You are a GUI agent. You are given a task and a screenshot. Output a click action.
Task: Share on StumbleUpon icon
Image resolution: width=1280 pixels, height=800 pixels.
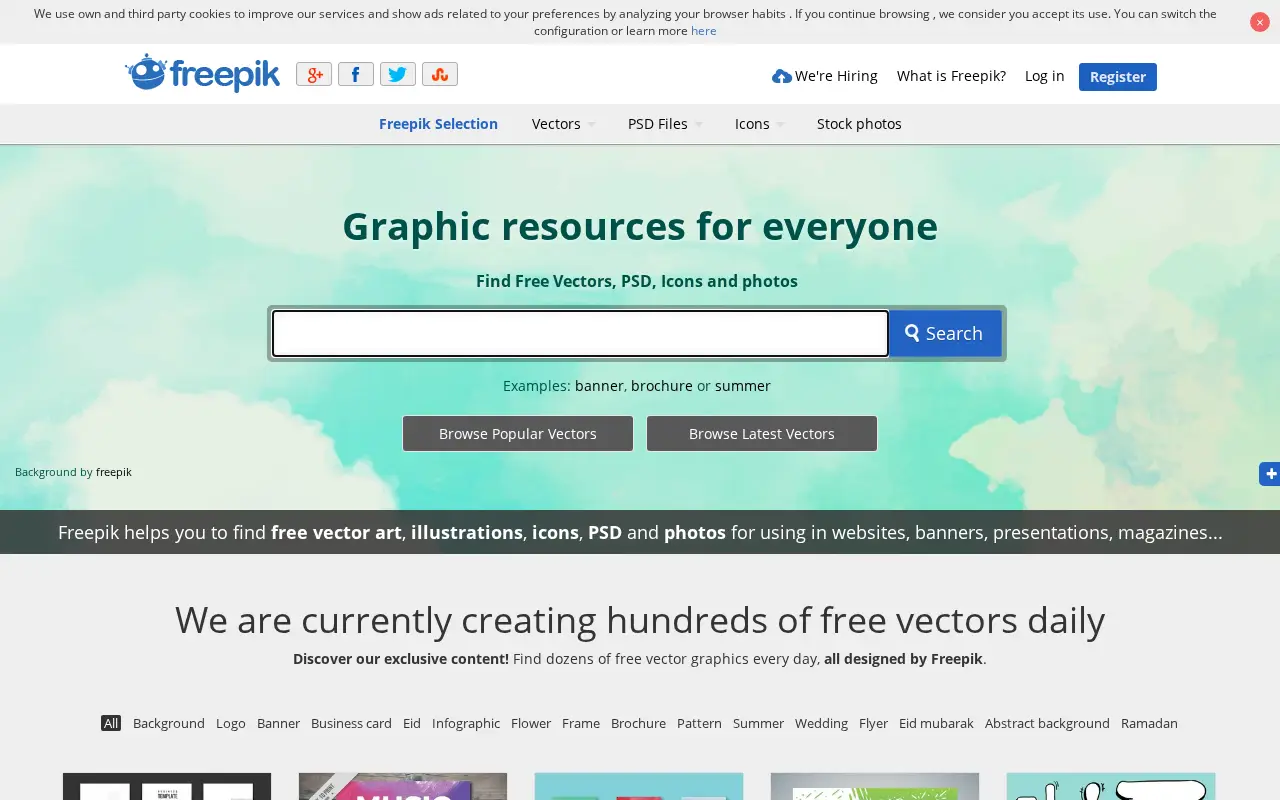click(440, 74)
